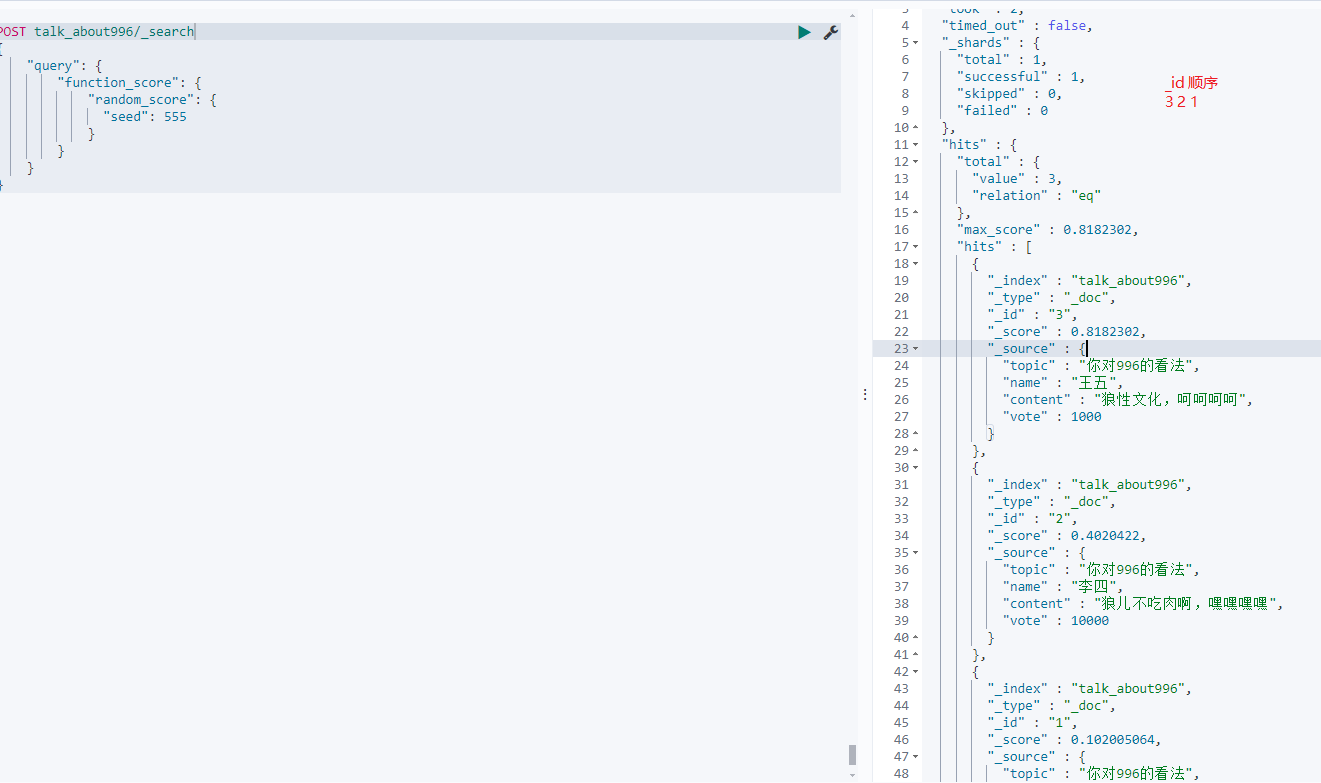Fold the "_source" block on line 47
This screenshot has height=783, width=1321.
[915, 757]
